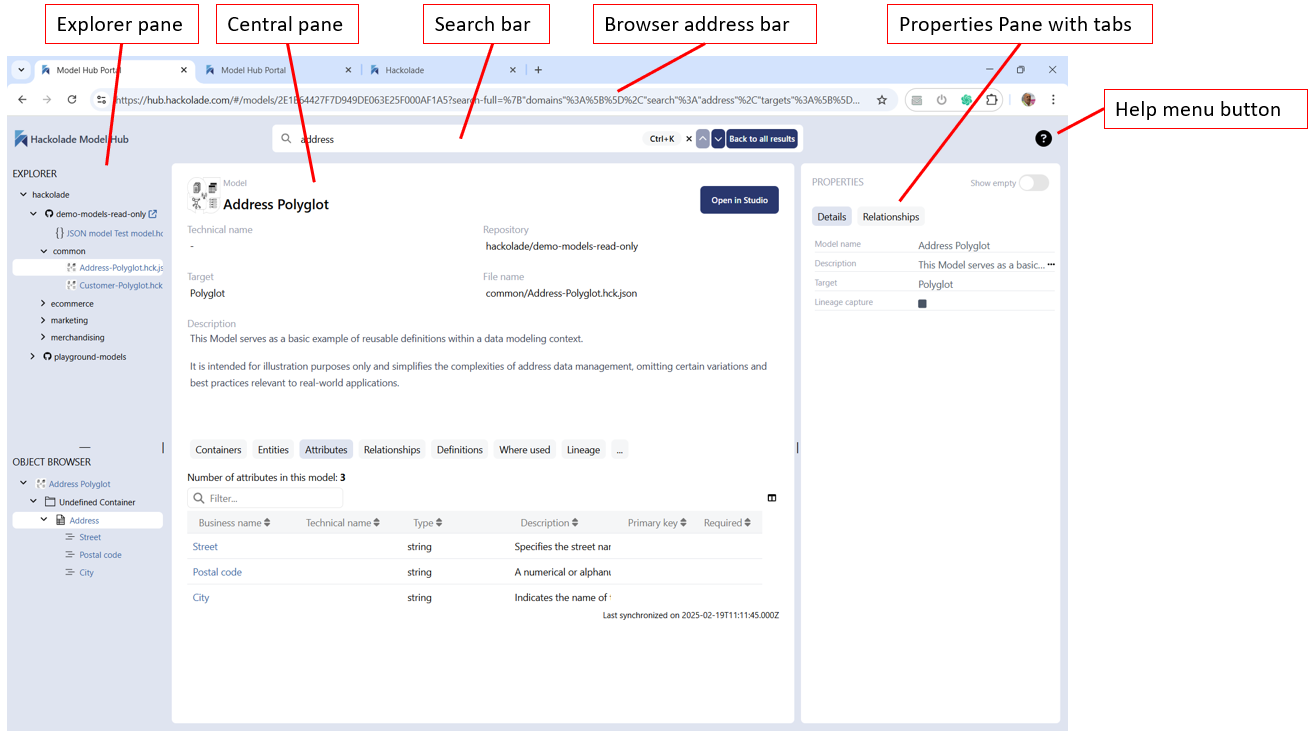Switch to the Hackolade browser tab
The height and width of the screenshot is (738, 1311).
(442, 70)
